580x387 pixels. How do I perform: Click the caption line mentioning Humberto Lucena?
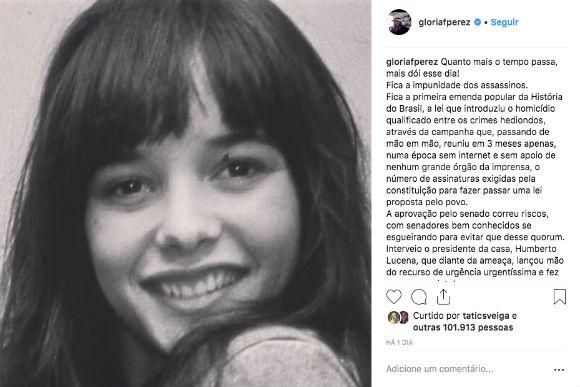471,249
